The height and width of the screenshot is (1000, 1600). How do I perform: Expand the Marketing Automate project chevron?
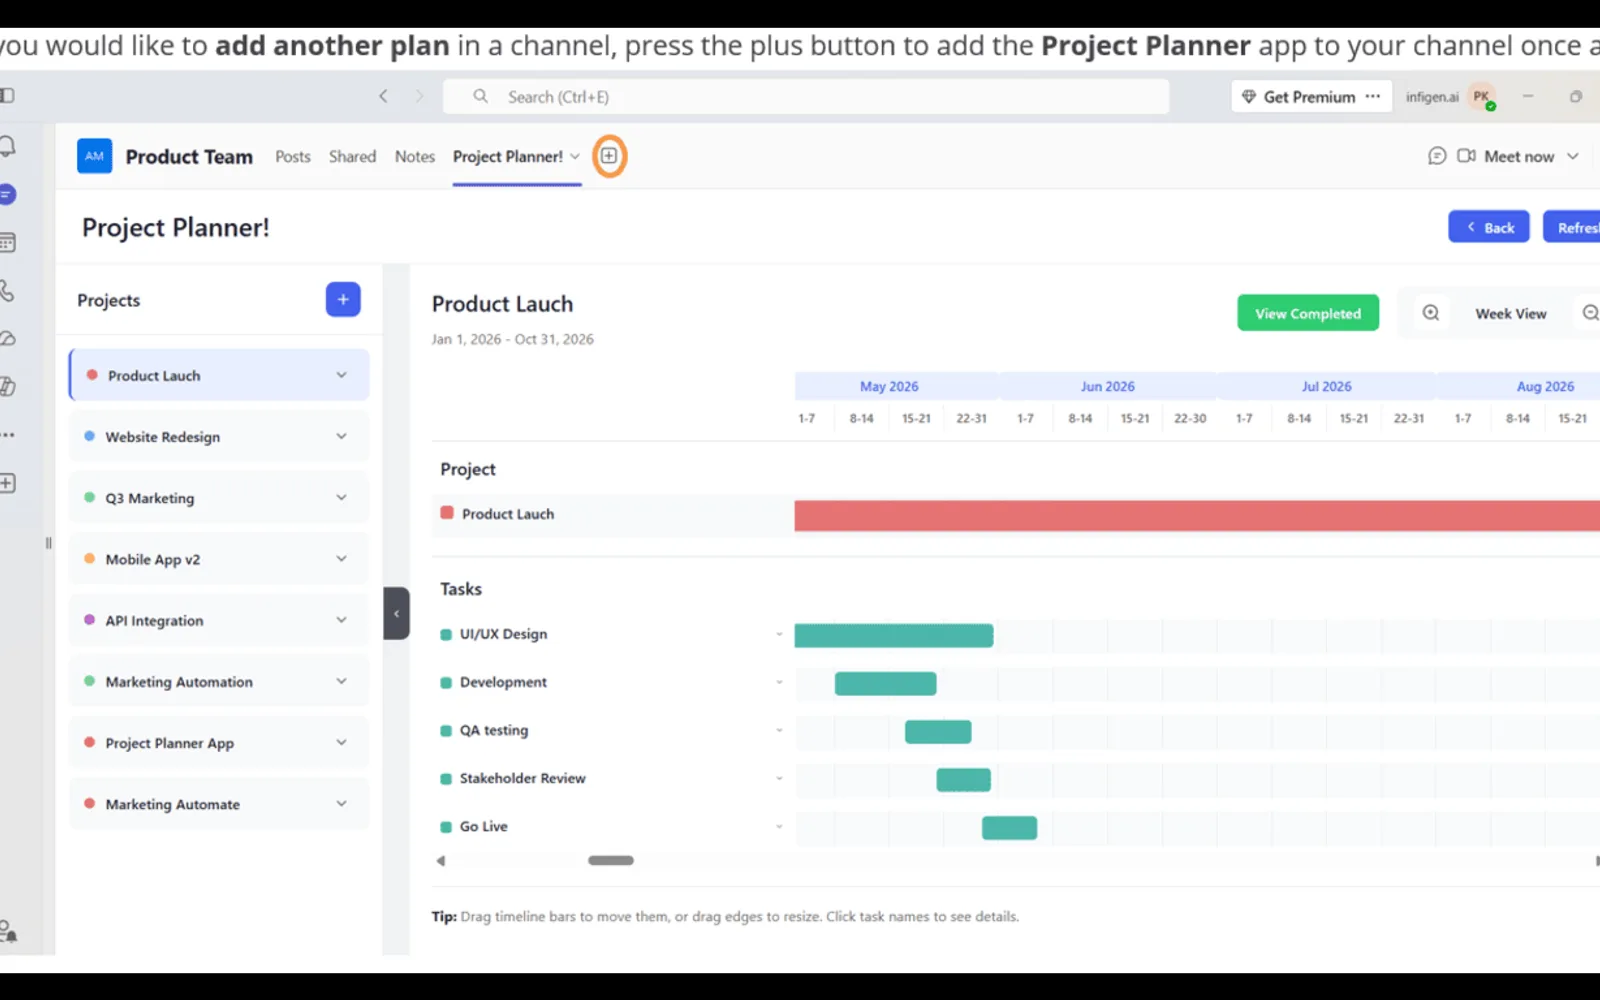(x=341, y=803)
